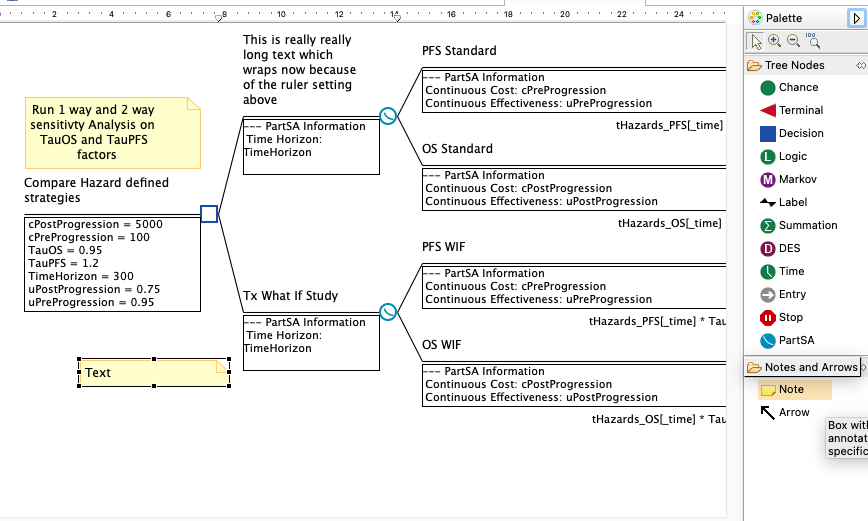The height and width of the screenshot is (521, 868).
Task: Pin the Tree Nodes drawer open
Action: [x=860, y=66]
